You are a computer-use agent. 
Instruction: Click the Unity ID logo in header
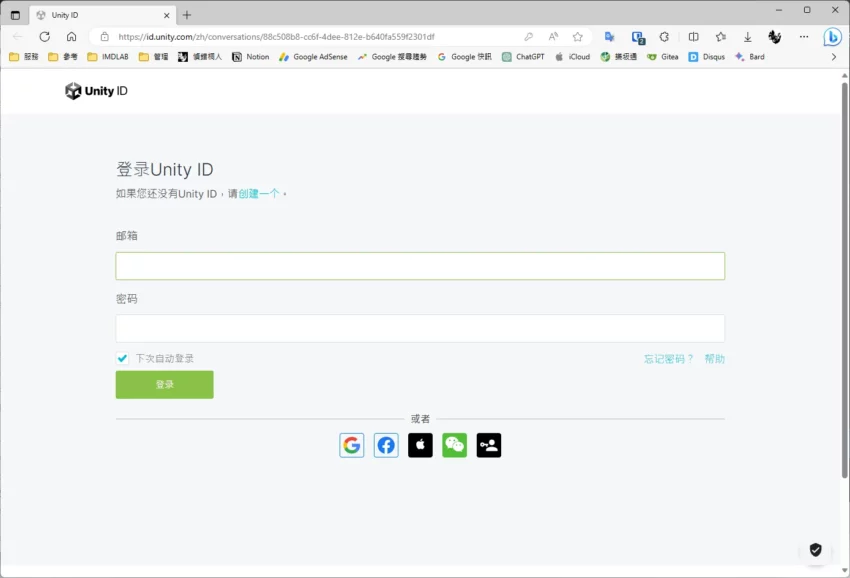tap(96, 91)
